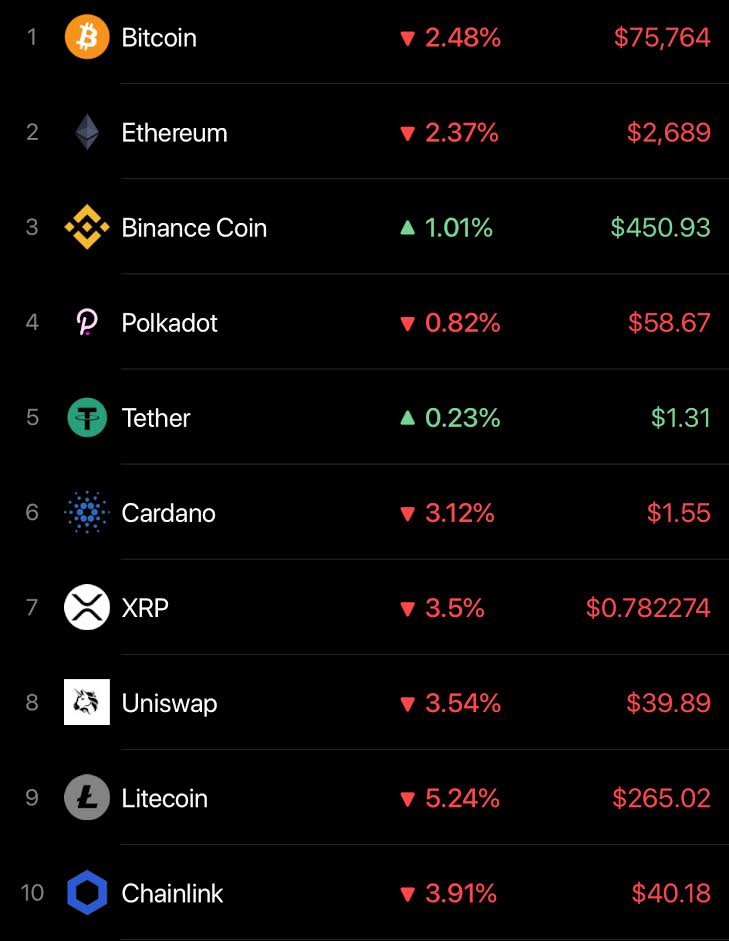Select the Ethereum diamond icon
Image resolution: width=729 pixels, height=941 pixels.
(87, 132)
